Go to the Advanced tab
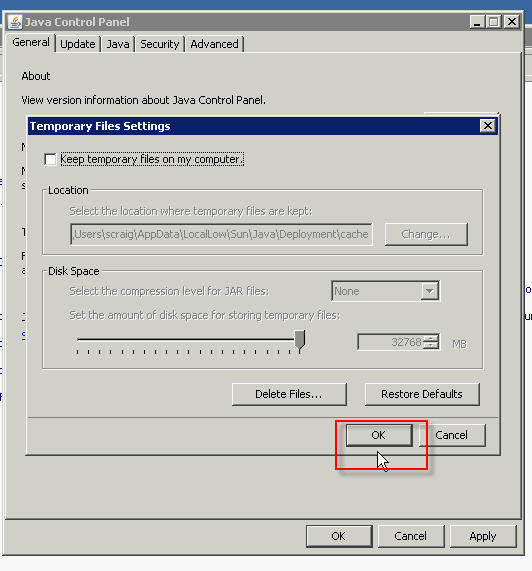Screen dimensions: 532x571 coord(214,44)
